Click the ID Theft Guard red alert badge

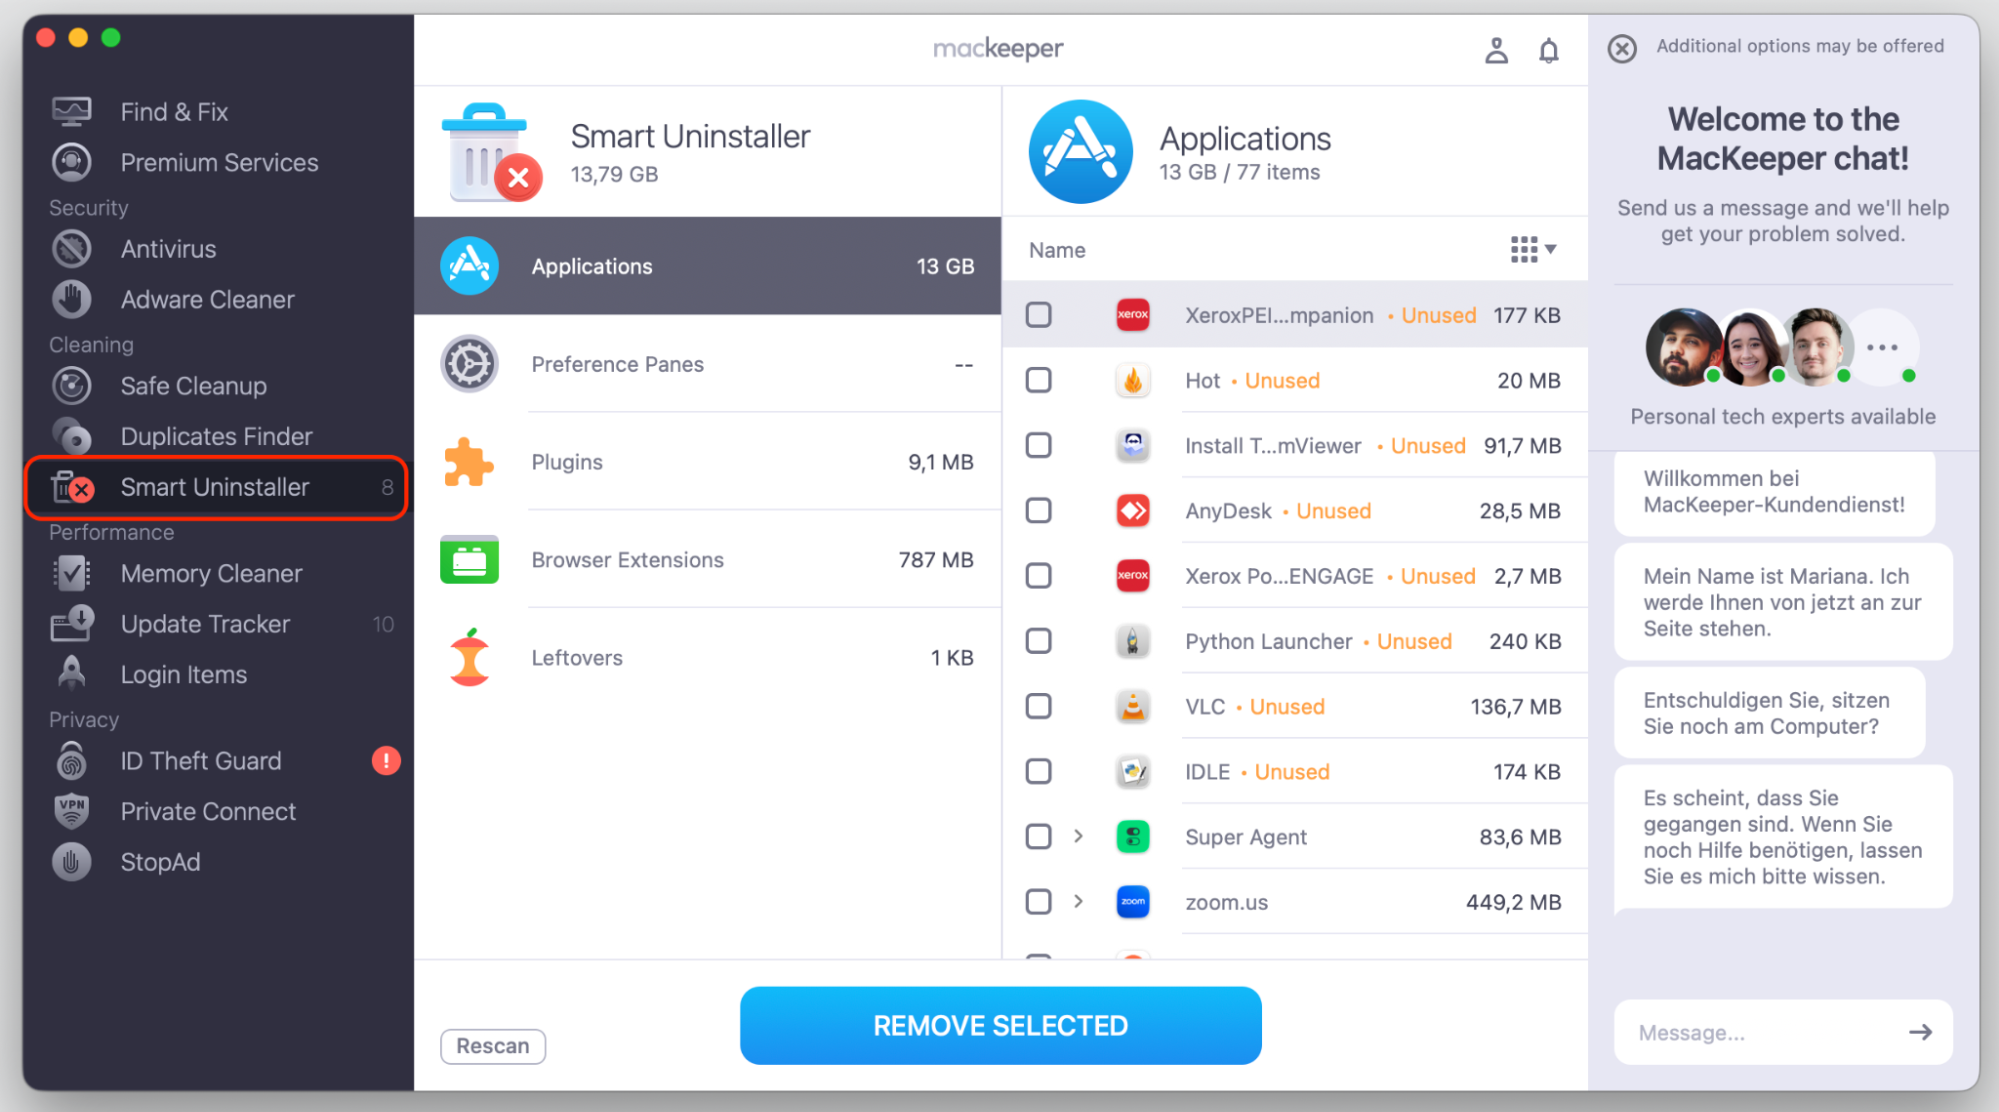[x=386, y=761]
